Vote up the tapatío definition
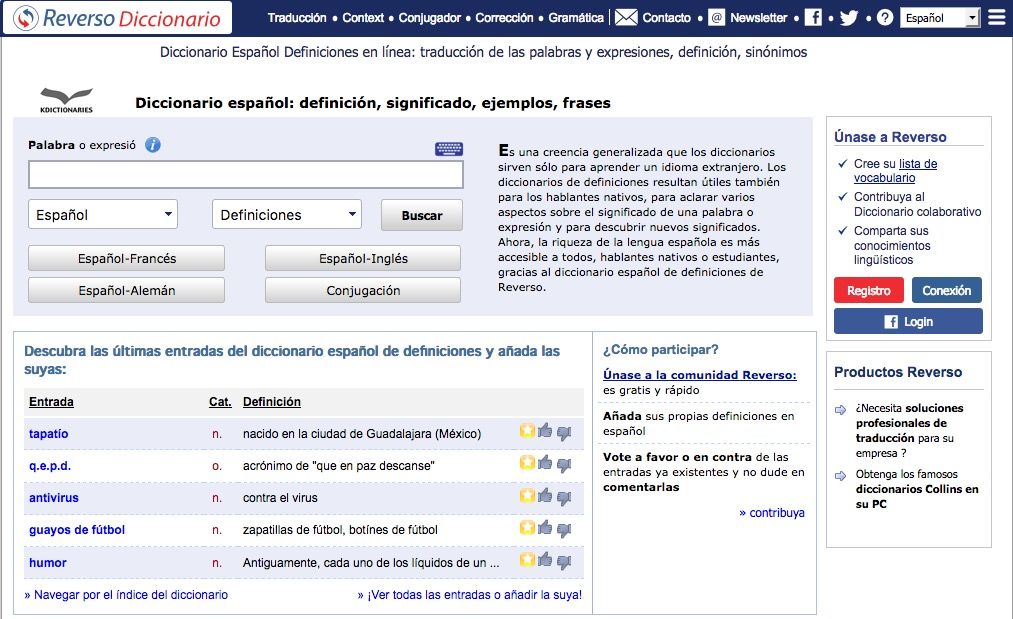 tap(544, 431)
